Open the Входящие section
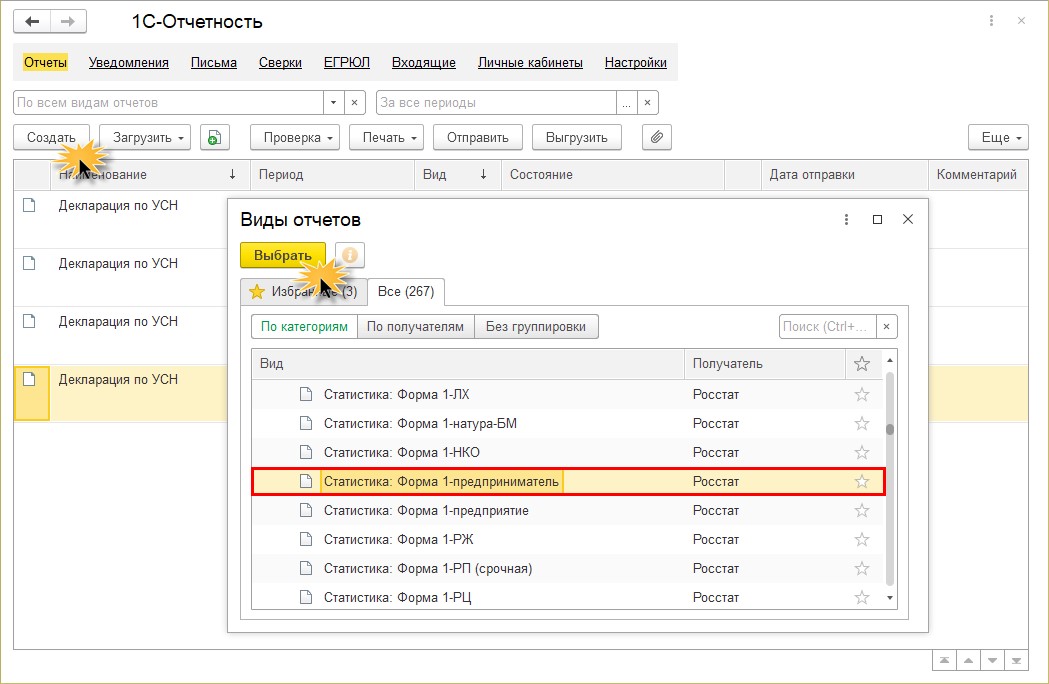 423,62
